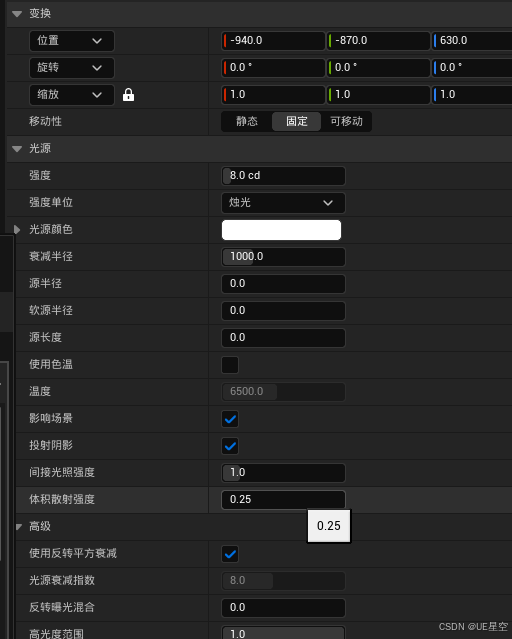Click the rotation Z field 0.0°
The image size is (512, 639).
pos(472,68)
